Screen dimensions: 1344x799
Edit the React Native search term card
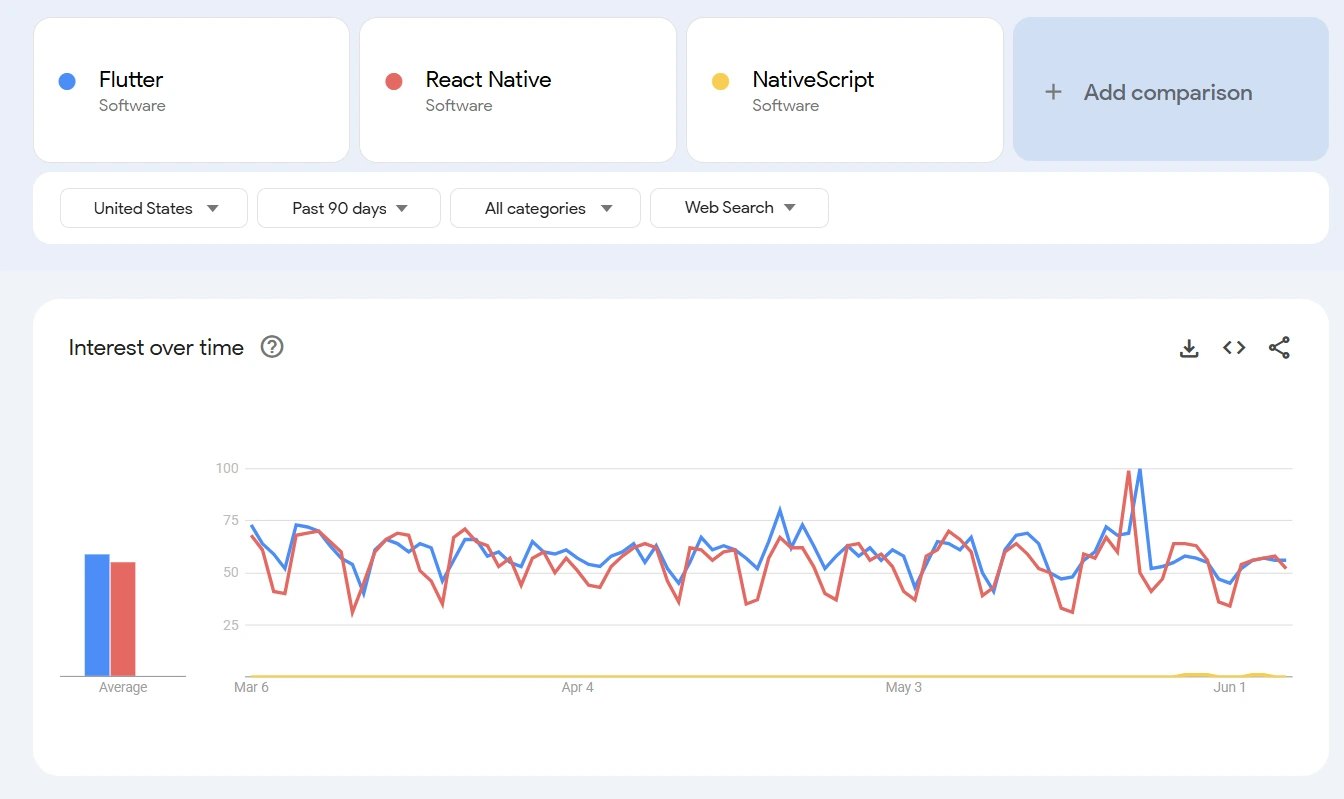[x=518, y=90]
